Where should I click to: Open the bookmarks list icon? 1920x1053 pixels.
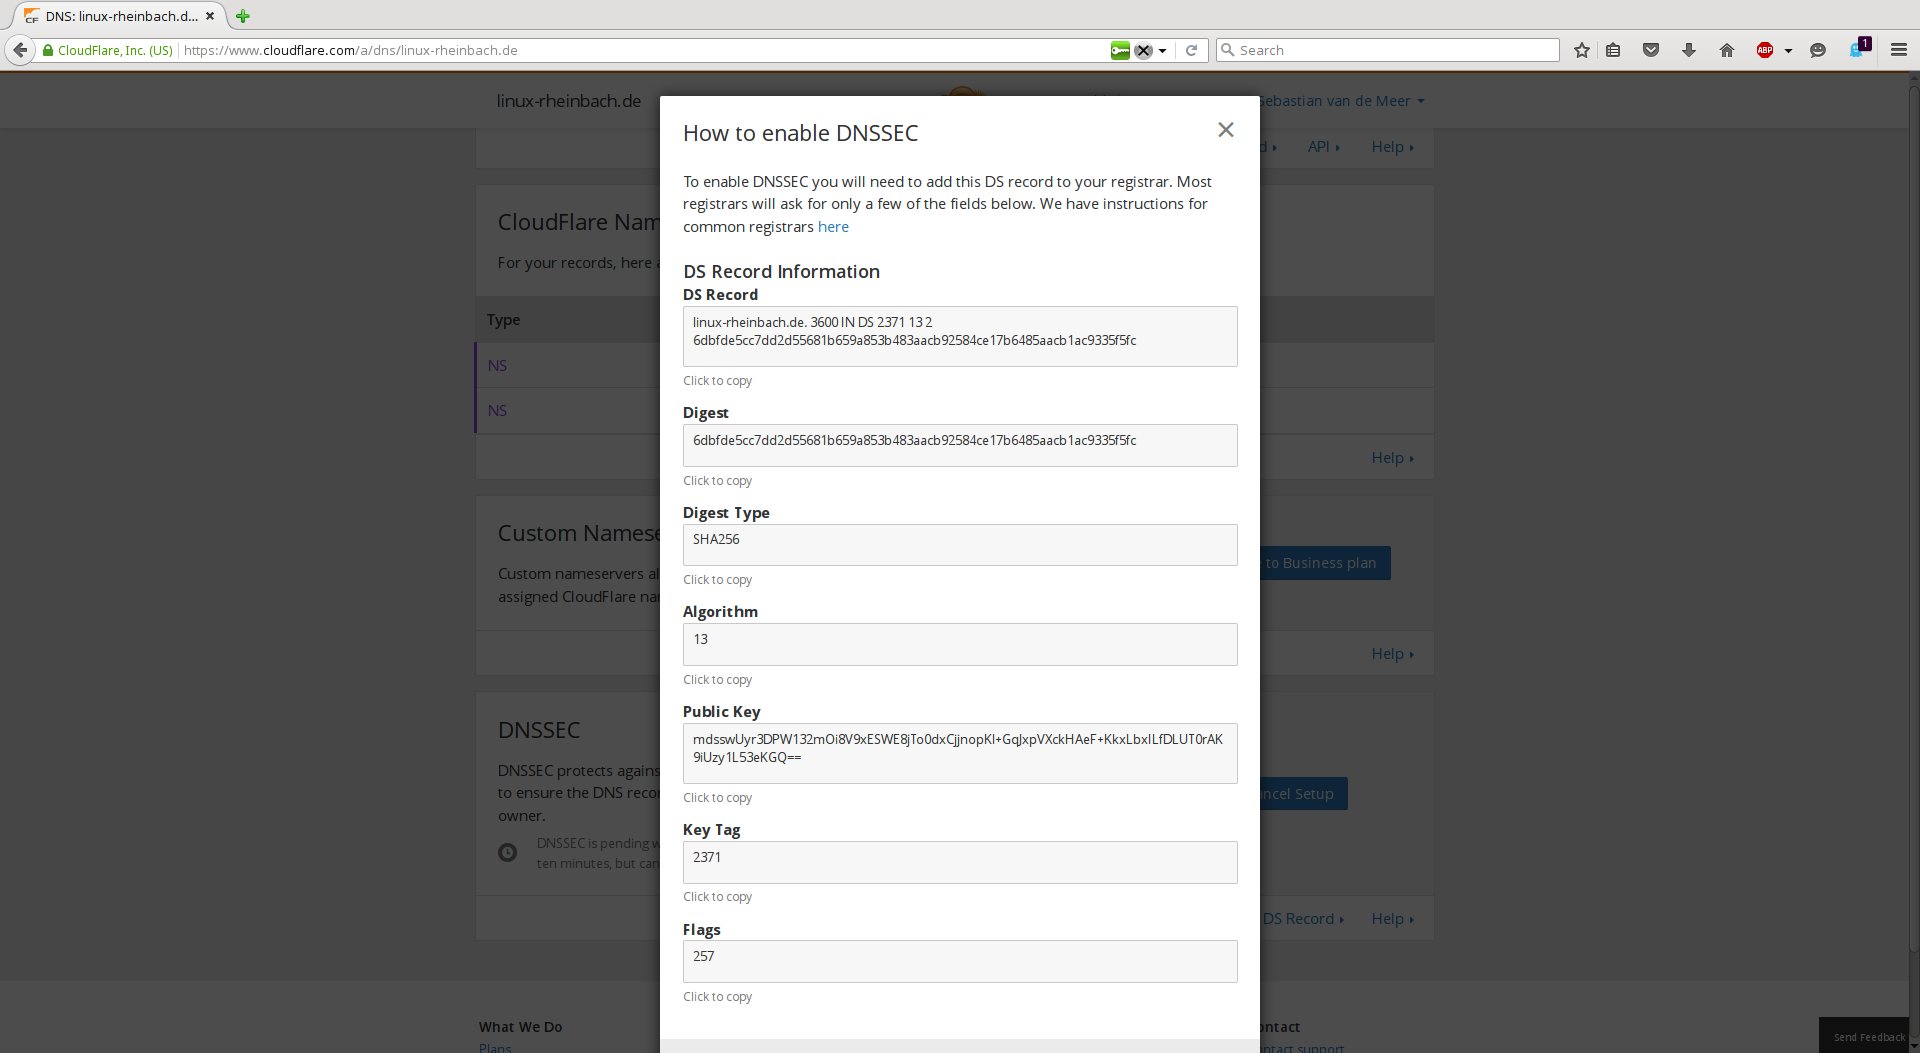pos(1613,50)
